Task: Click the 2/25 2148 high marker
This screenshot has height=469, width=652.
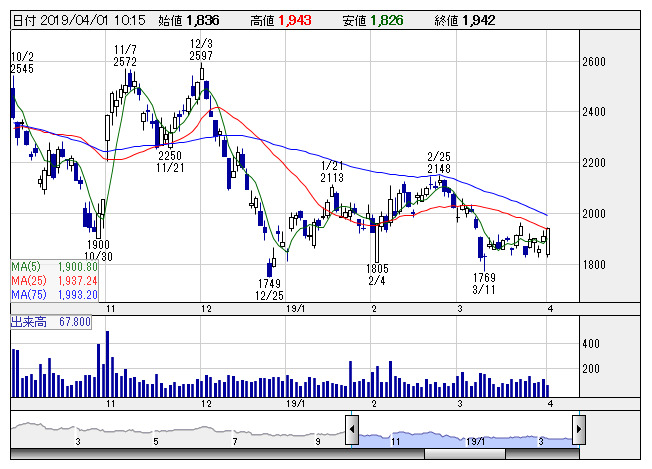Action: tap(439, 162)
